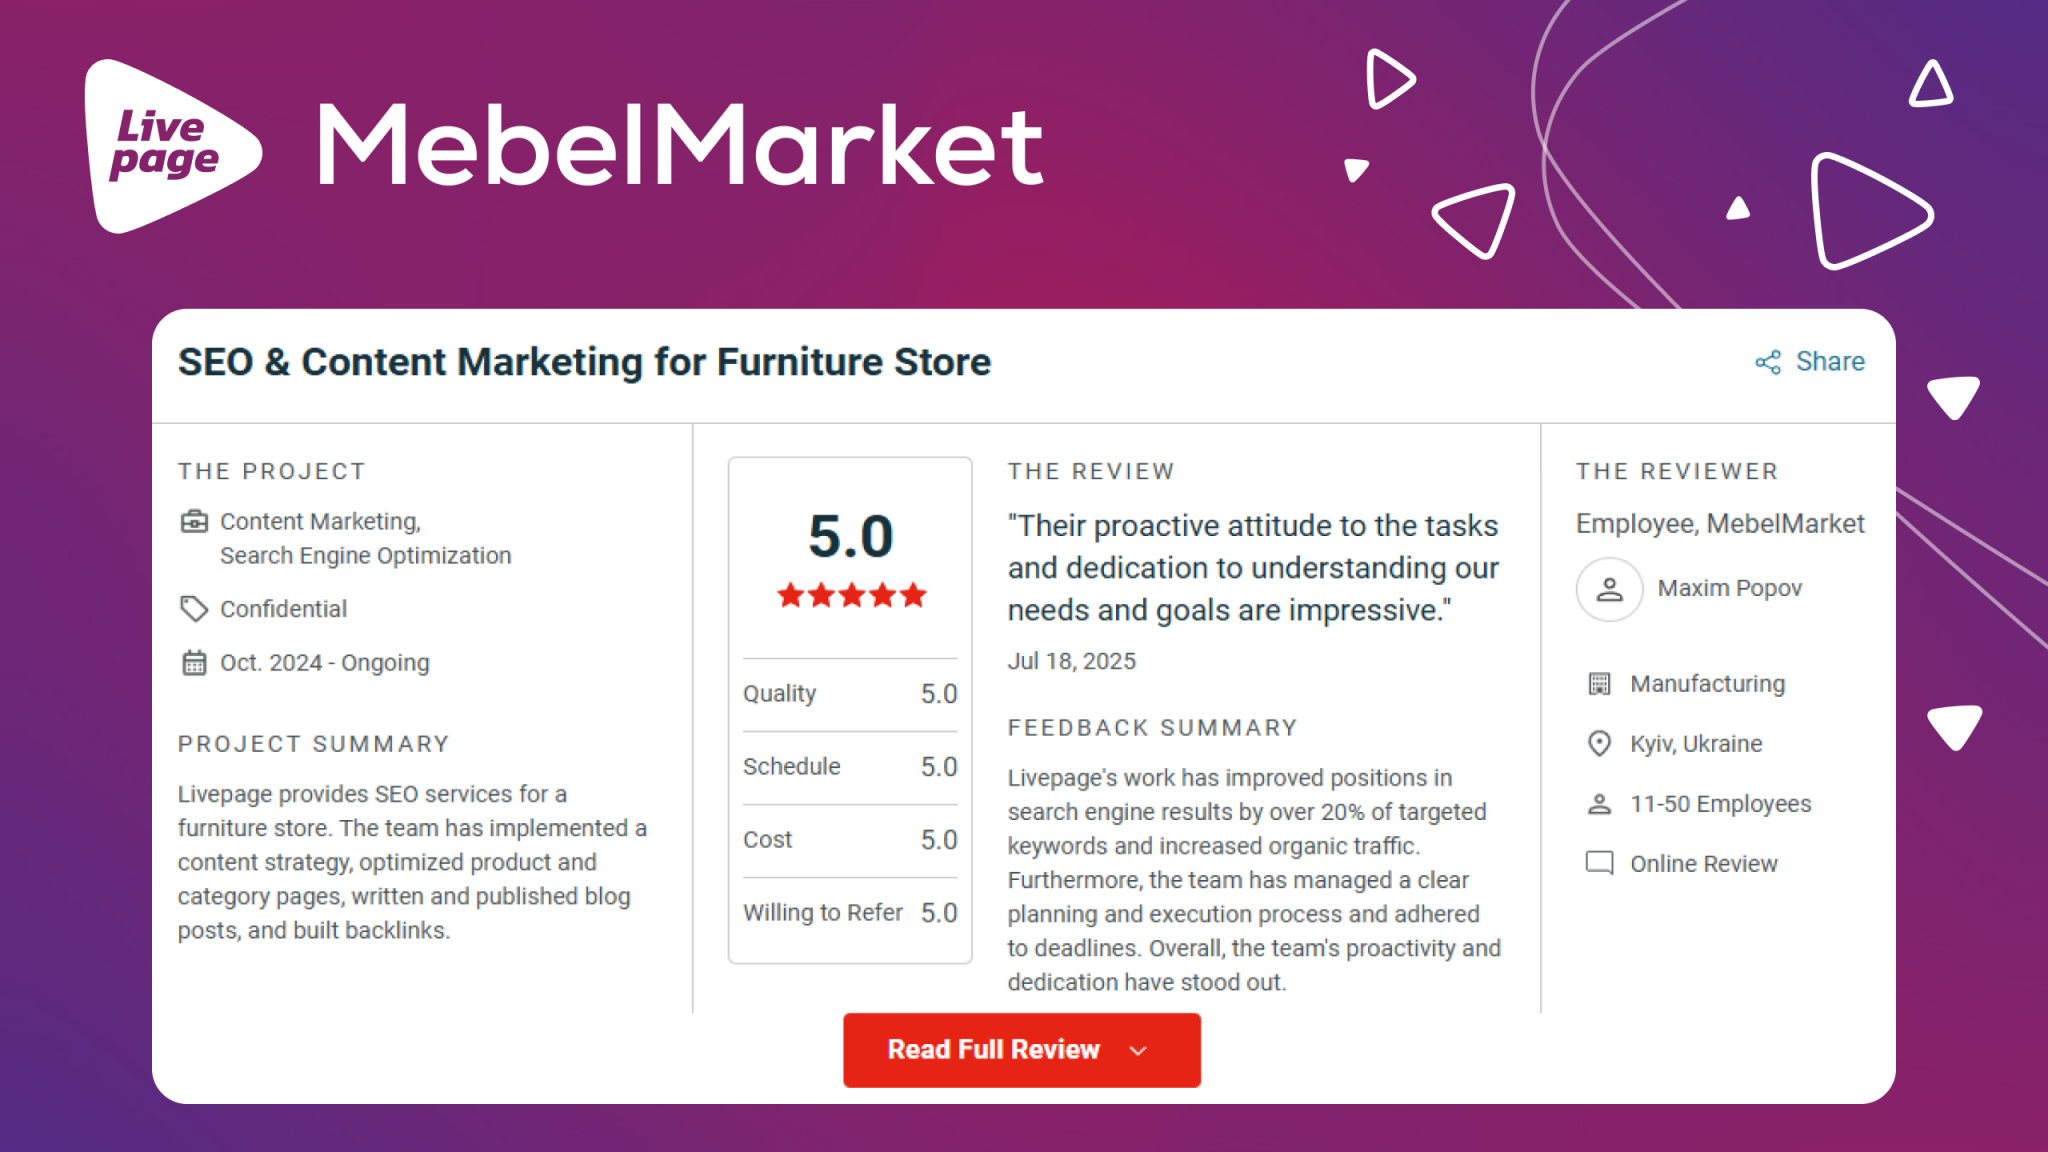The width and height of the screenshot is (2048, 1152).
Task: Click the person icon beside 11-50 Employees
Action: pos(1599,804)
